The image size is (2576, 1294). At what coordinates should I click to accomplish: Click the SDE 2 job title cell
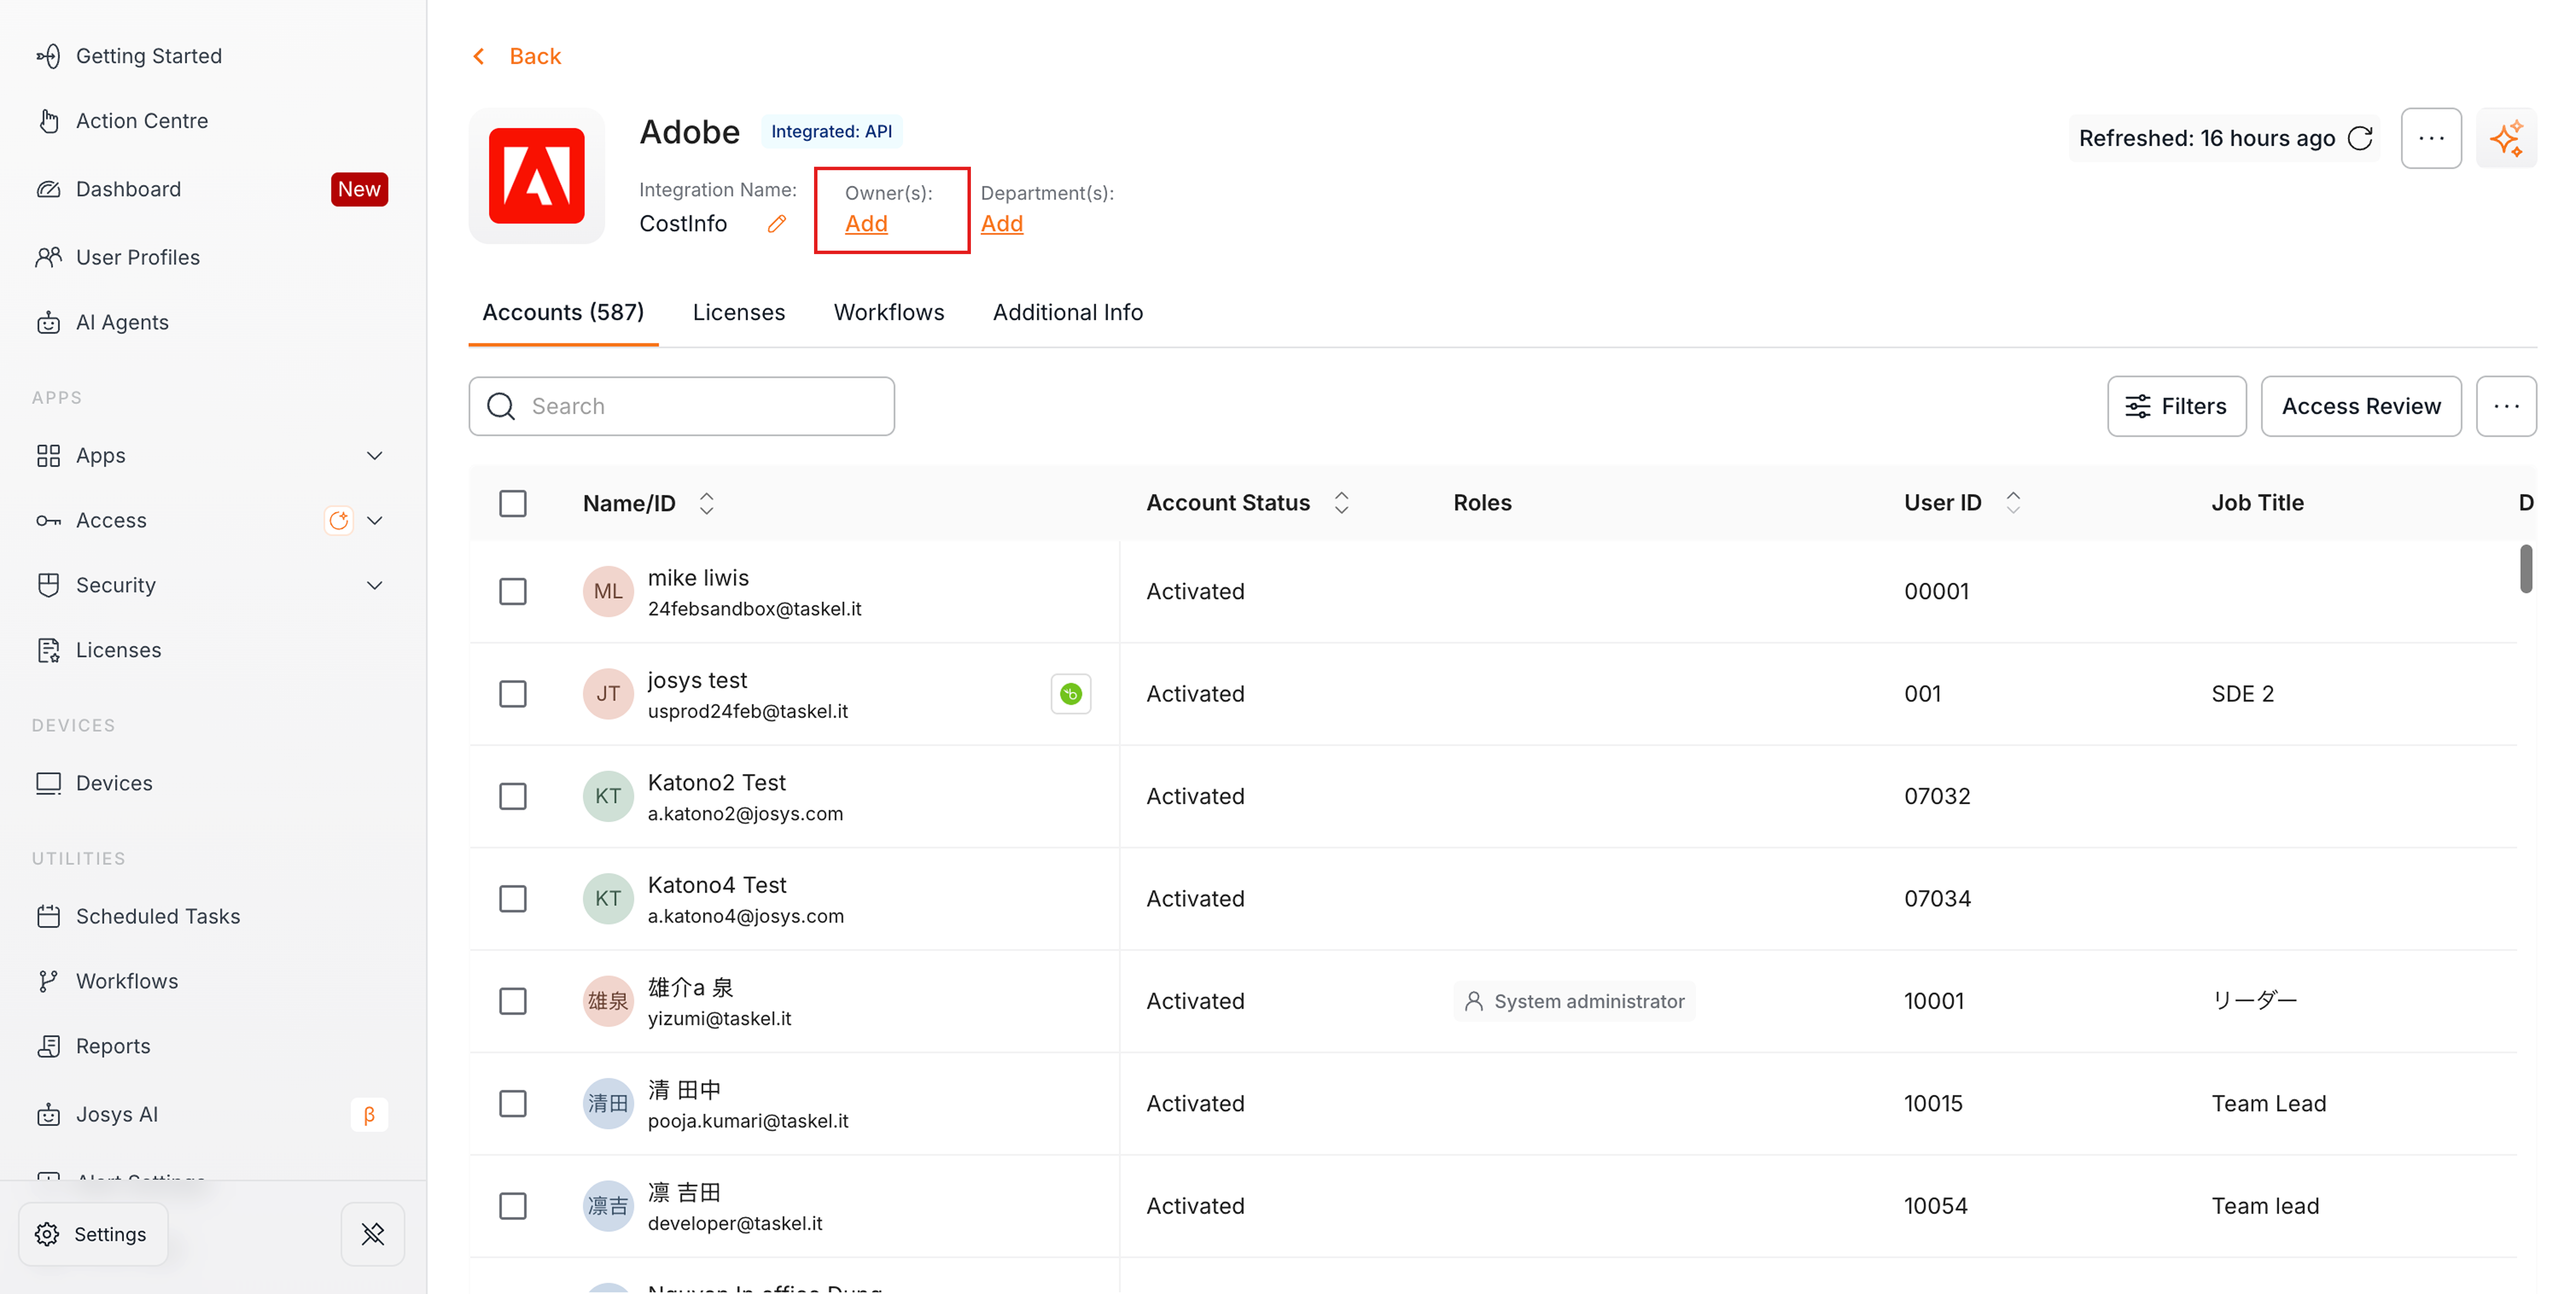tap(2243, 694)
